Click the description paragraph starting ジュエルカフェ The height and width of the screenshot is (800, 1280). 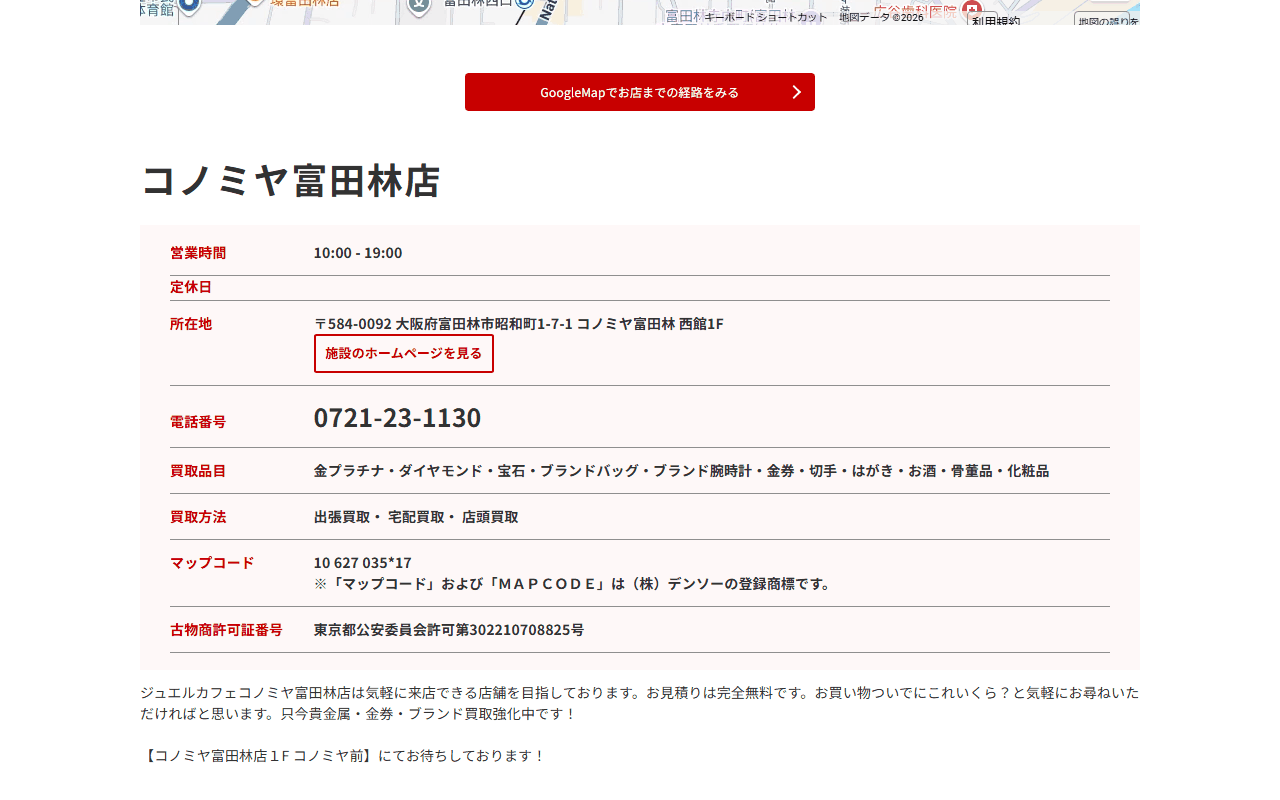[x=640, y=703]
